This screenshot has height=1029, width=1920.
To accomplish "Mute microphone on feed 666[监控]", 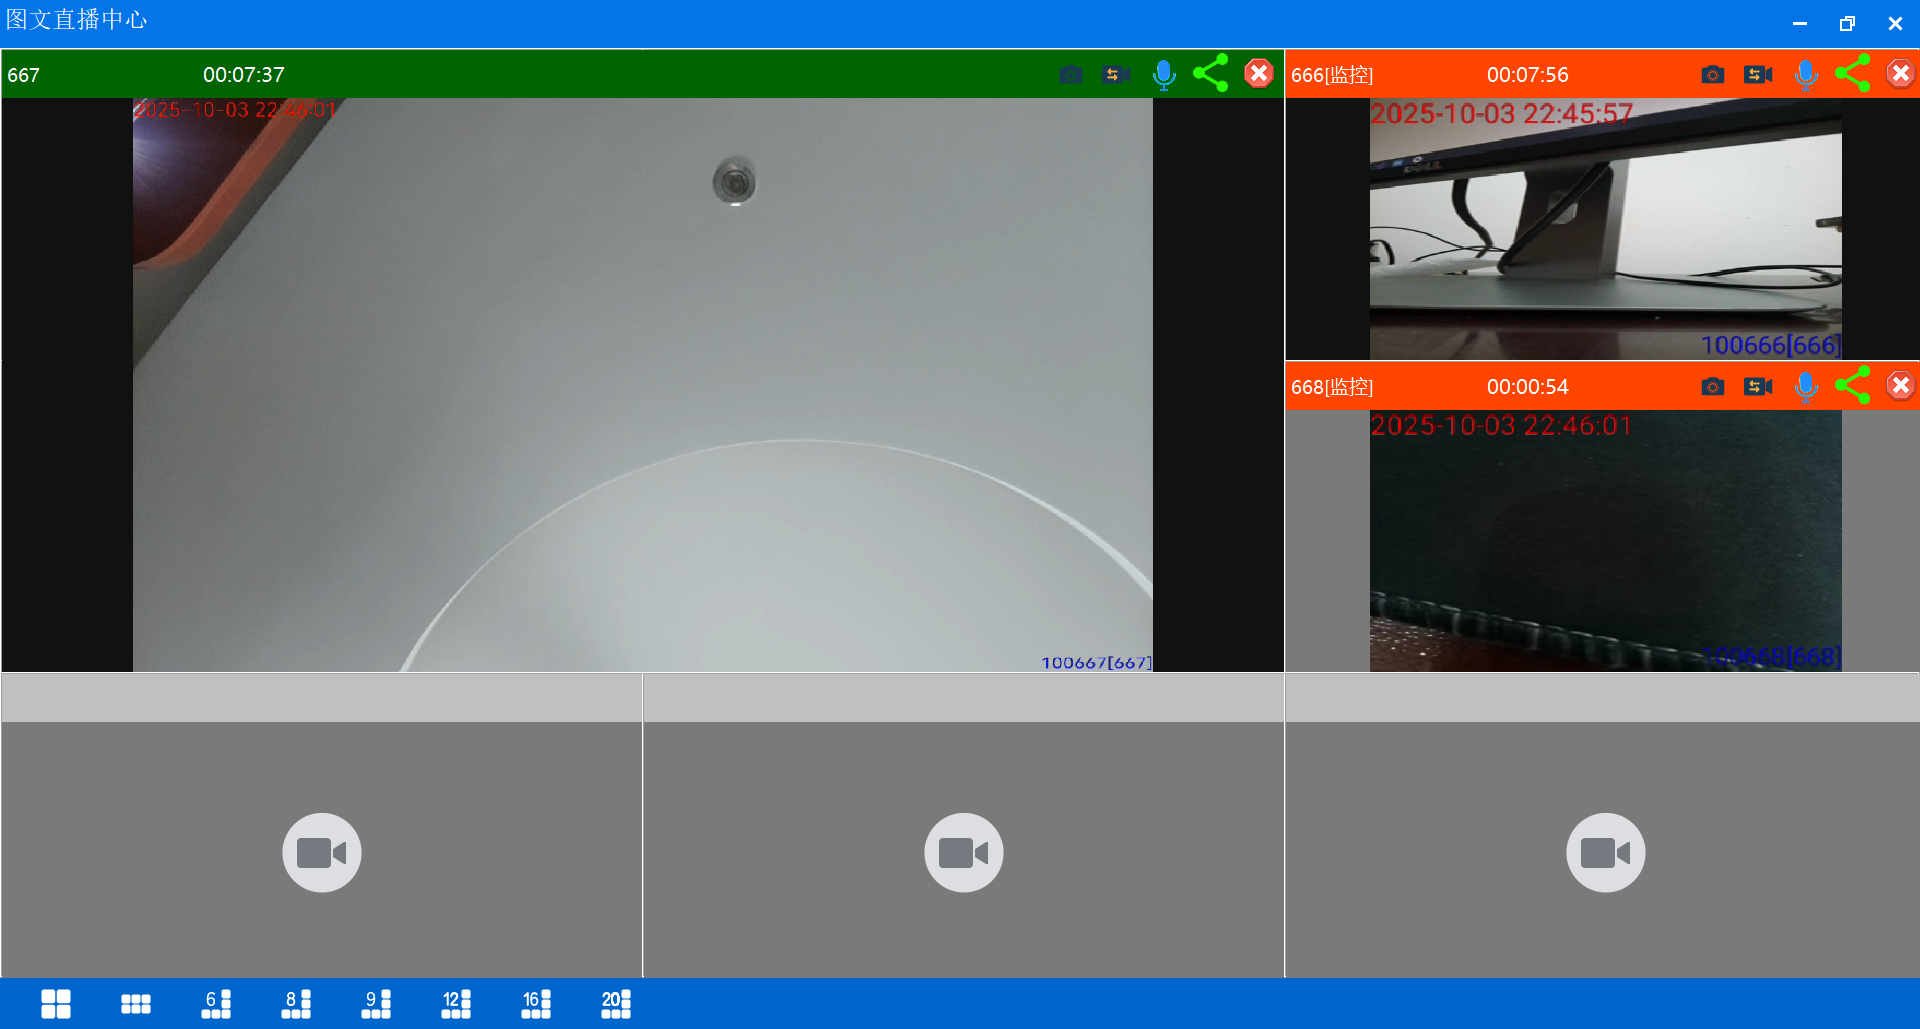I will [x=1805, y=75].
